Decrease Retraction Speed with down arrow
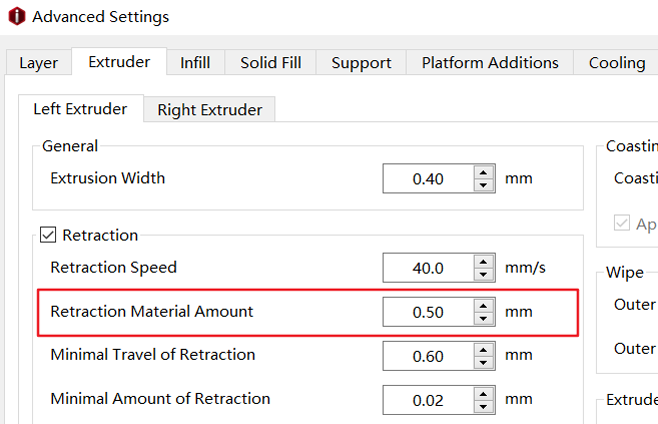The image size is (658, 424). (484, 275)
